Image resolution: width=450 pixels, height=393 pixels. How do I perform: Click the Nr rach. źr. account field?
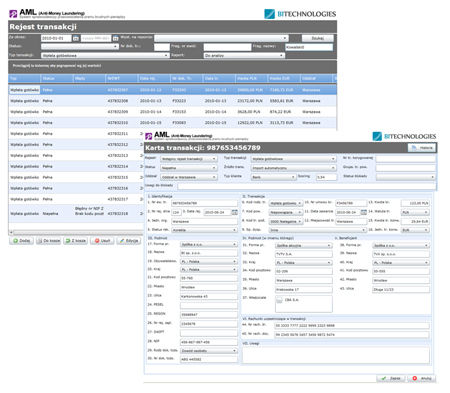tap(352, 325)
